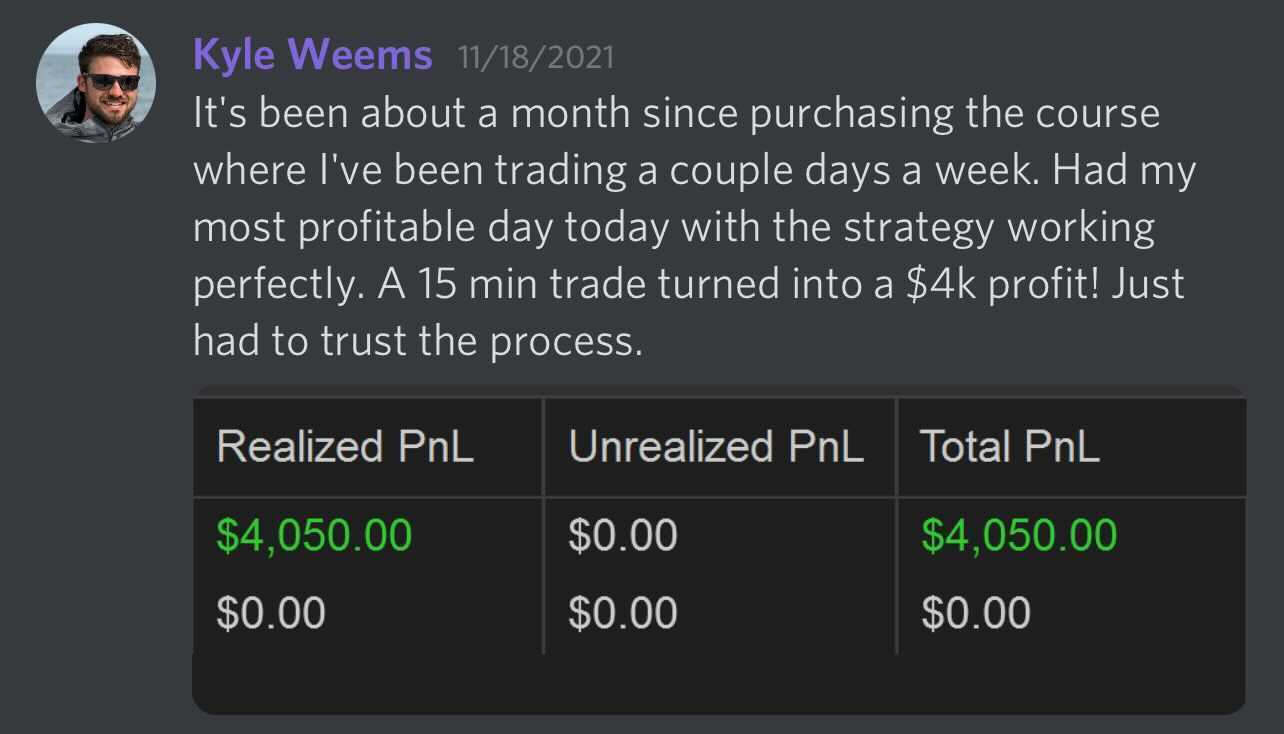Click $0.00 in second row Realized PnL
The width and height of the screenshot is (1284, 734).
pyautogui.click(x=271, y=612)
